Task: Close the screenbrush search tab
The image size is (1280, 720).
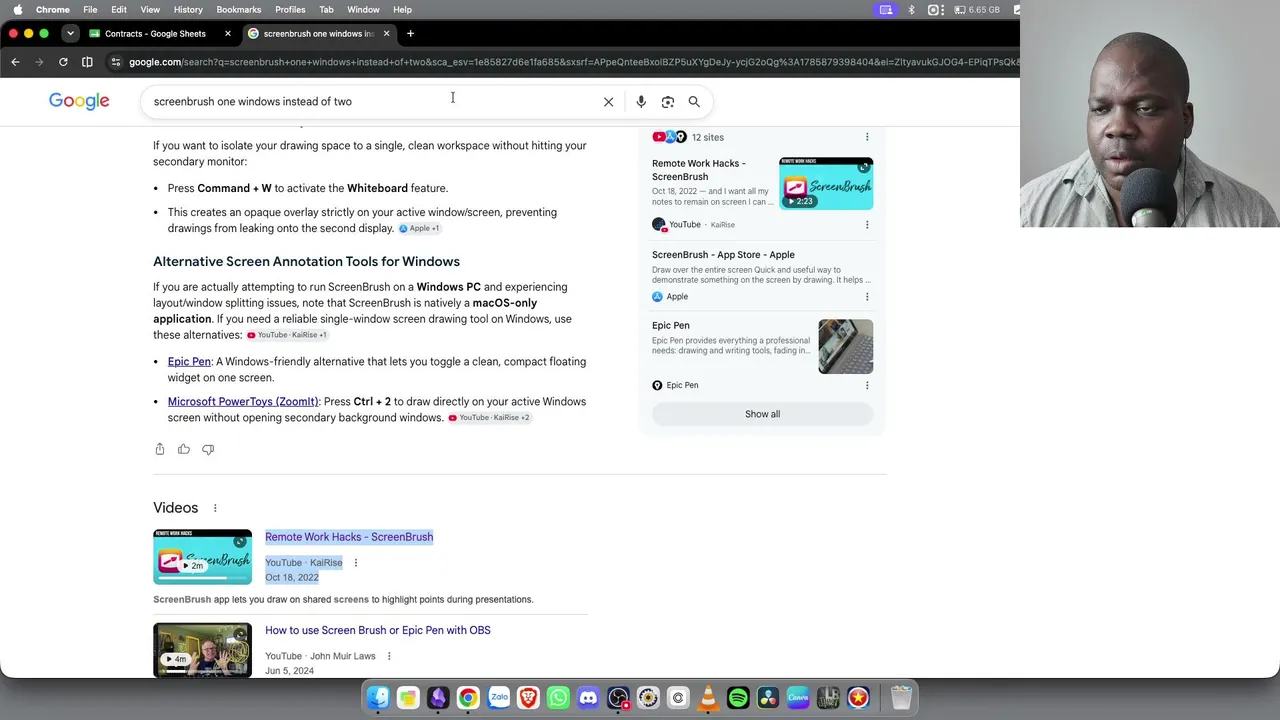Action: (386, 33)
